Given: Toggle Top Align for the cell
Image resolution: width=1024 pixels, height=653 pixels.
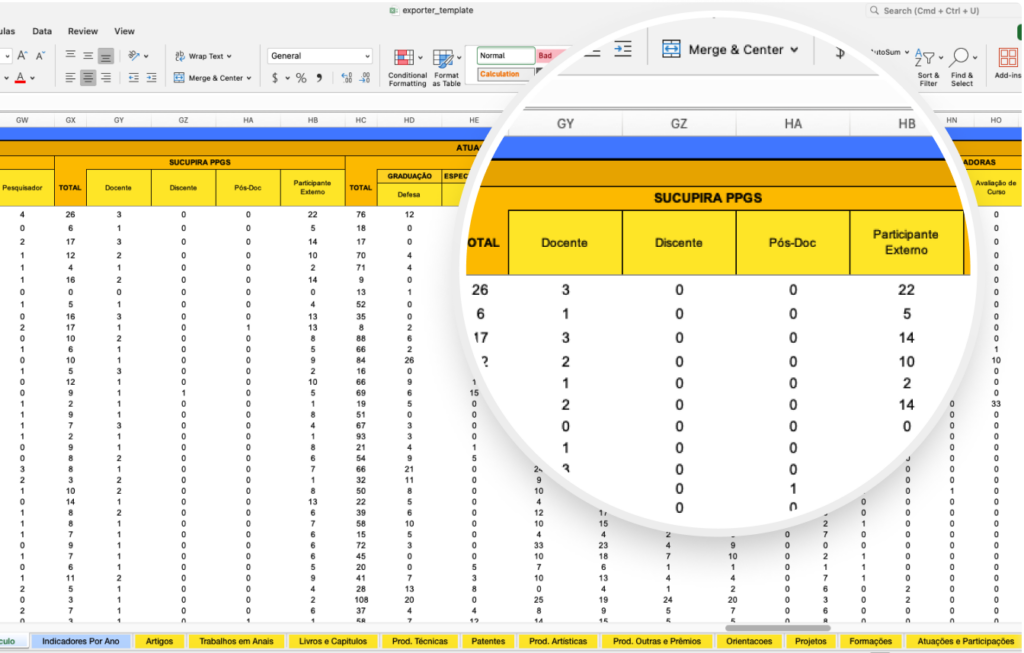Looking at the screenshot, I should point(71,56).
